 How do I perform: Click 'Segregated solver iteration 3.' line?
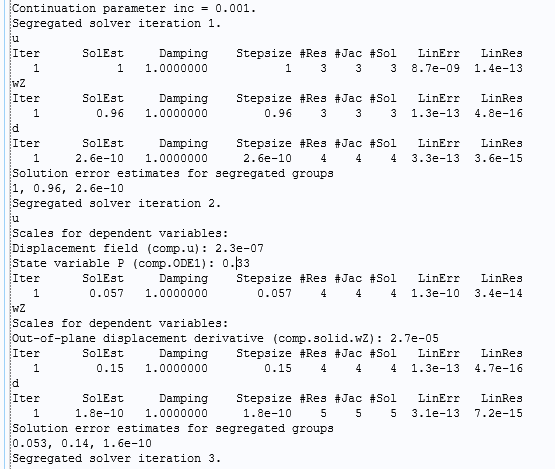(x=116, y=458)
